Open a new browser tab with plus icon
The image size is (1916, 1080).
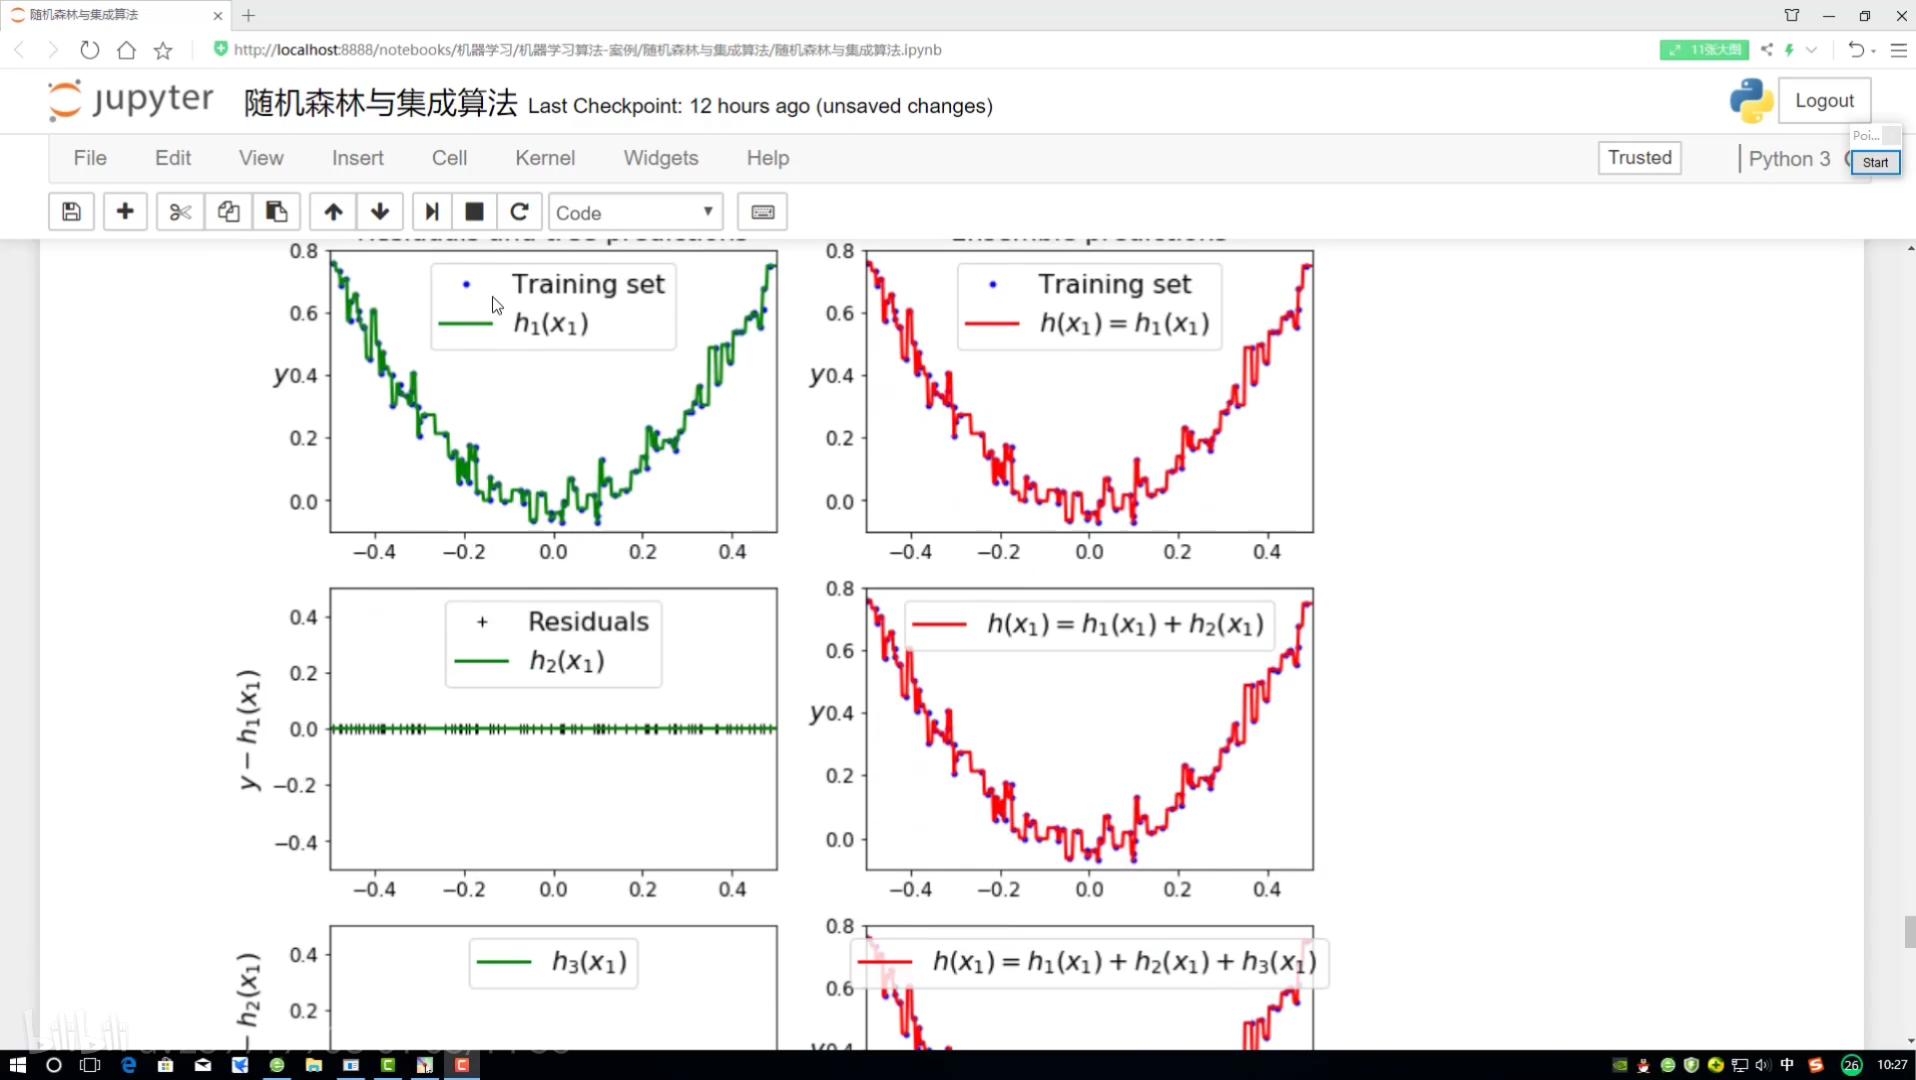[249, 15]
